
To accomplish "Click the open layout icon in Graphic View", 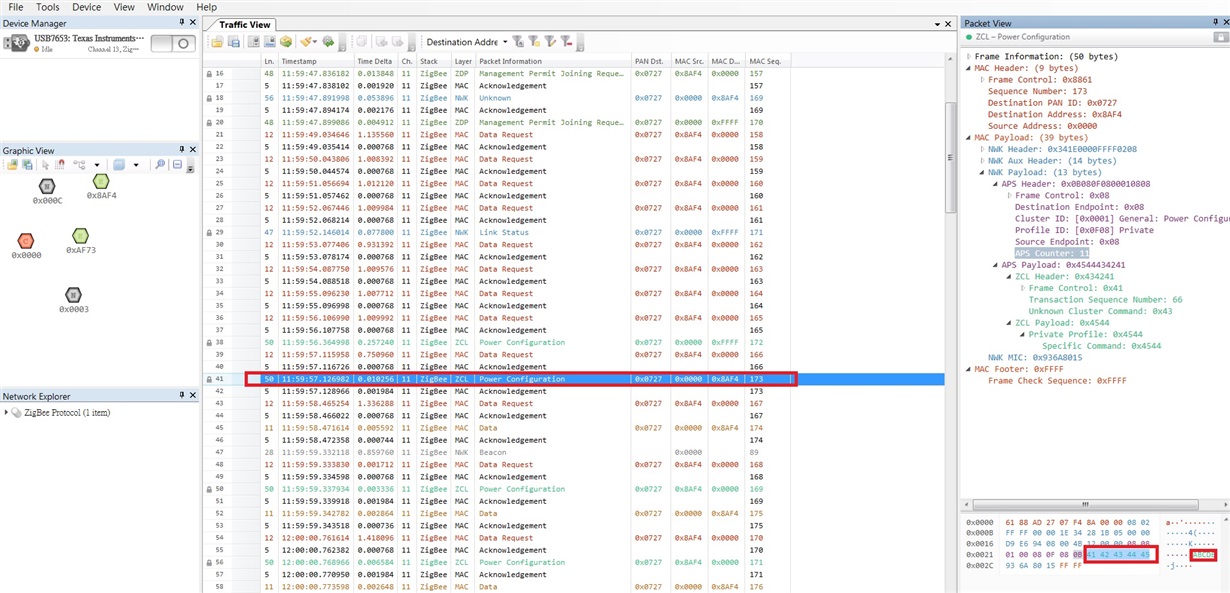I will coord(13,165).
